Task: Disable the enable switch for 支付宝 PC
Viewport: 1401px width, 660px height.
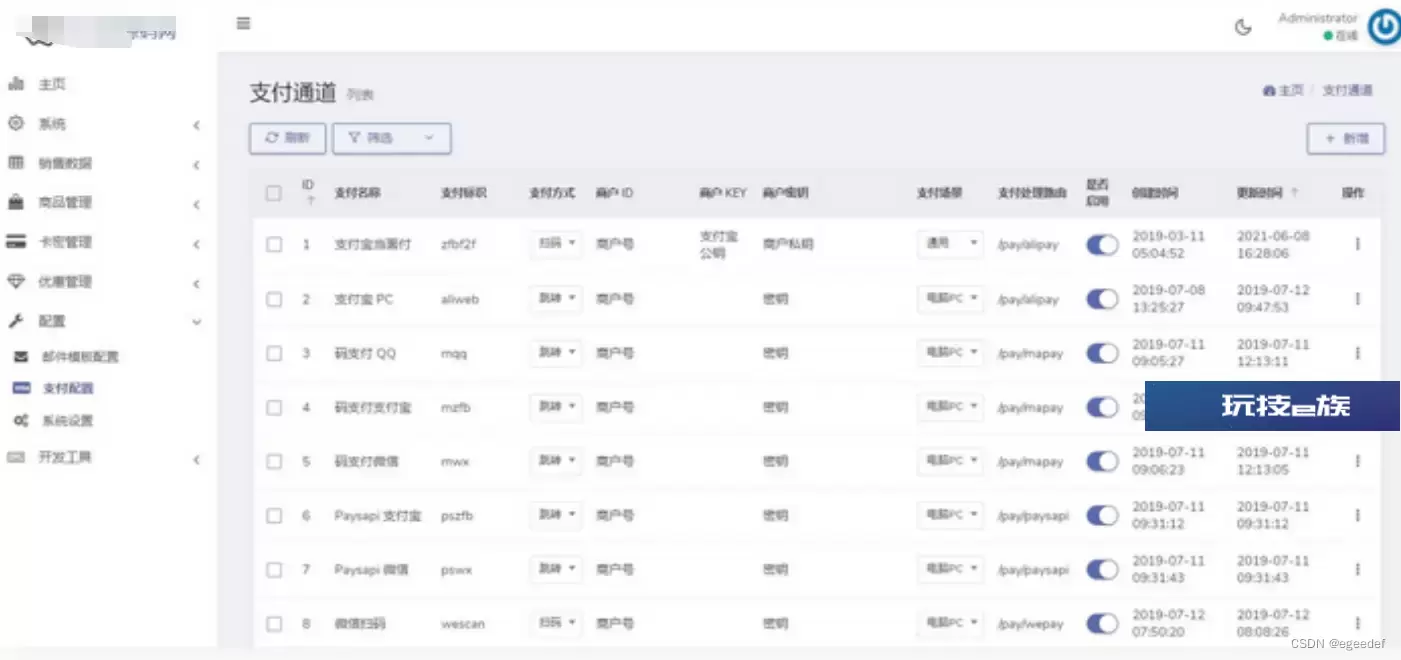Action: click(1102, 299)
